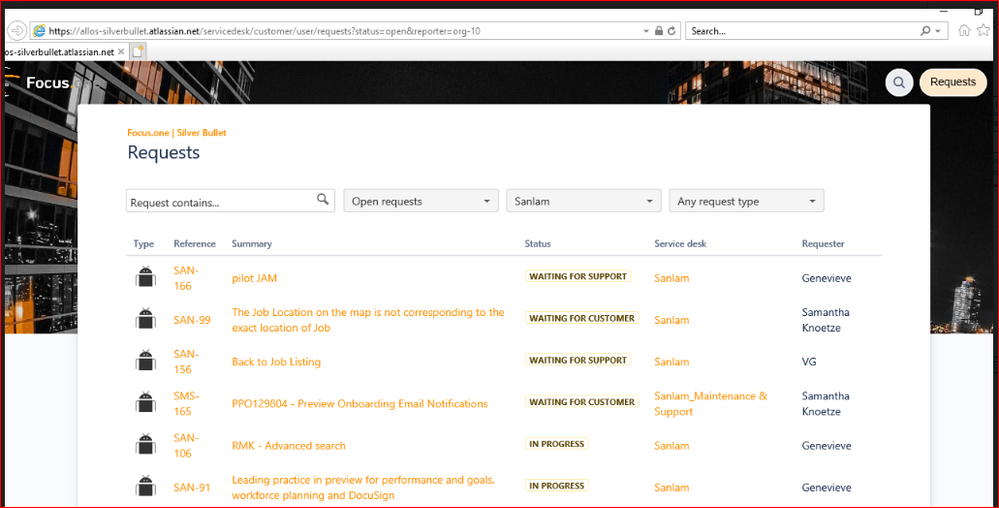Click the round search icon in header
The image size is (999, 508).
899,82
